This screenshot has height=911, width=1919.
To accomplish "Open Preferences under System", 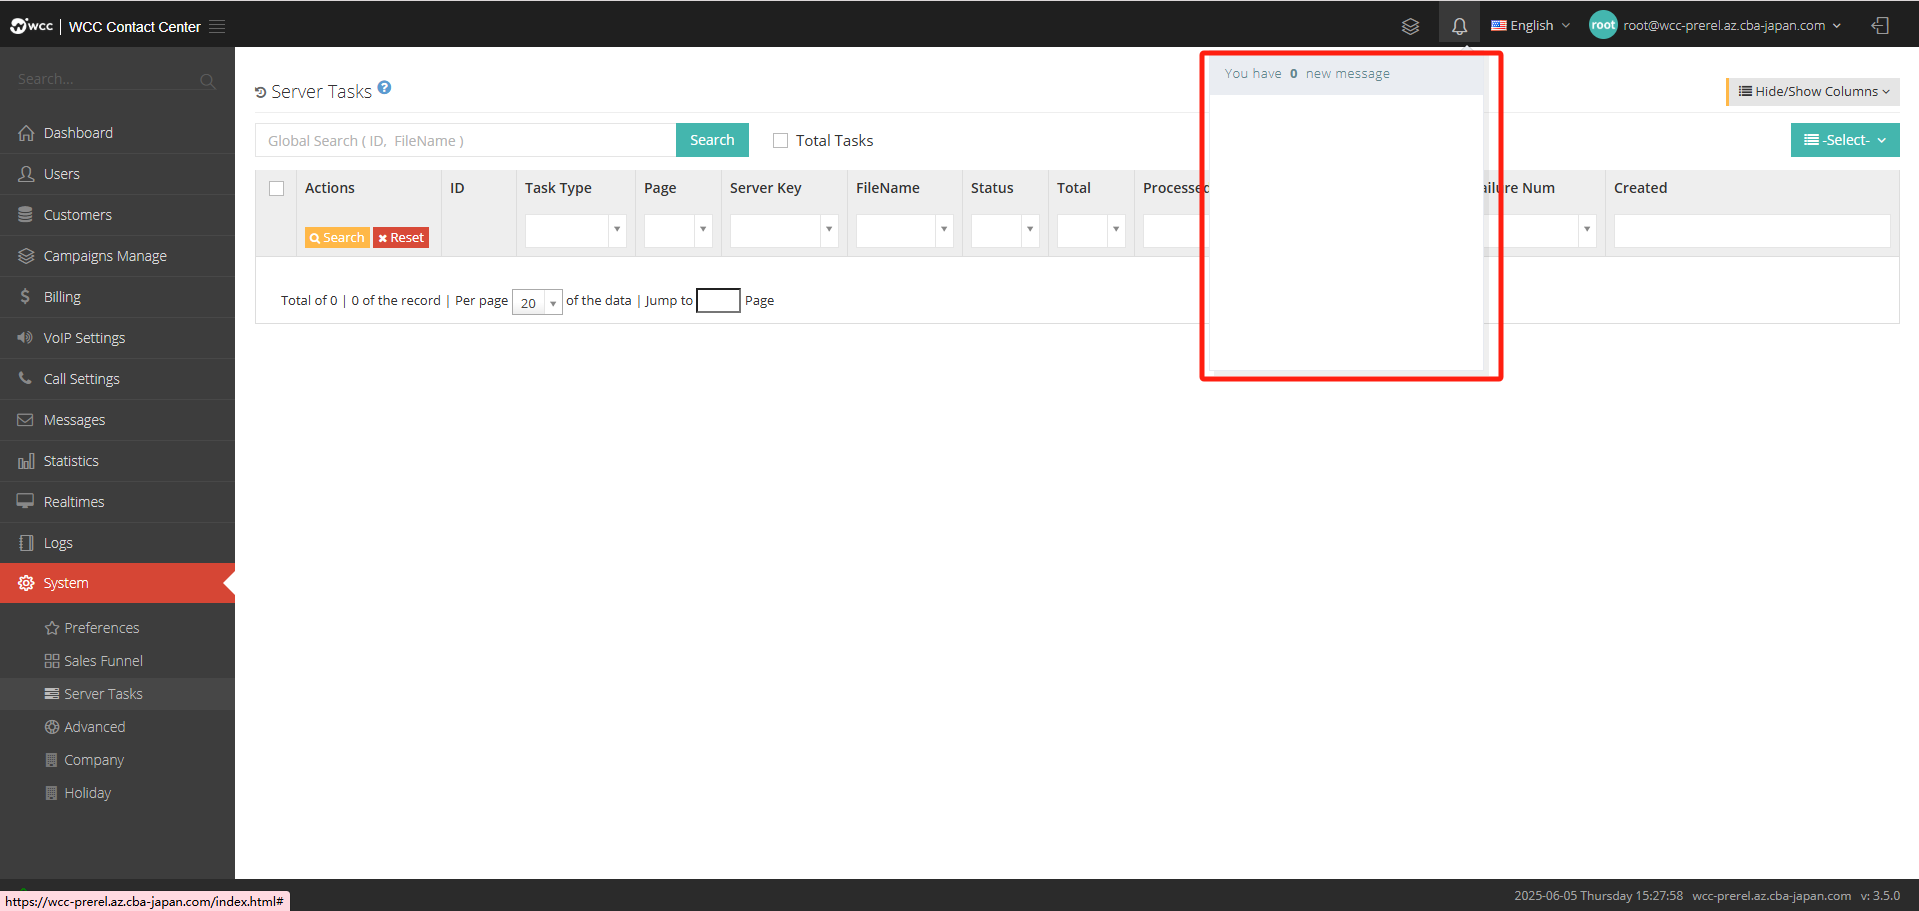I will coord(117,628).
